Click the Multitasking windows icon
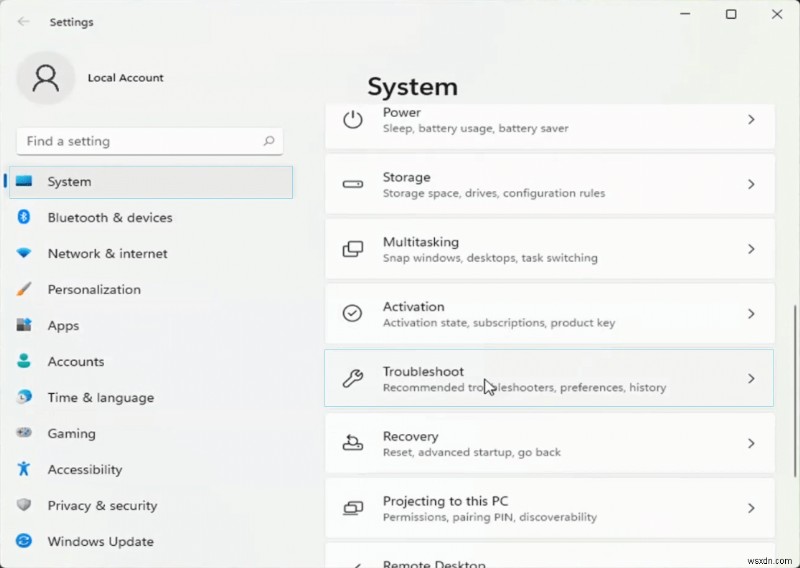 click(352, 249)
